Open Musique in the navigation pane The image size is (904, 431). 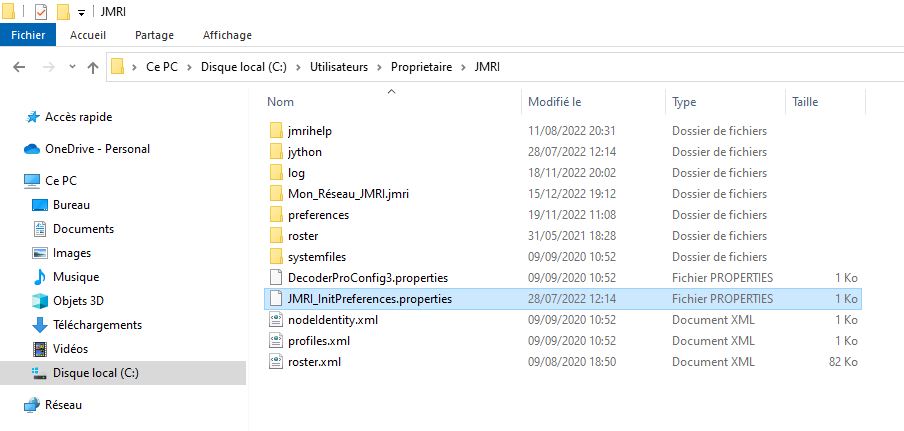click(76, 277)
